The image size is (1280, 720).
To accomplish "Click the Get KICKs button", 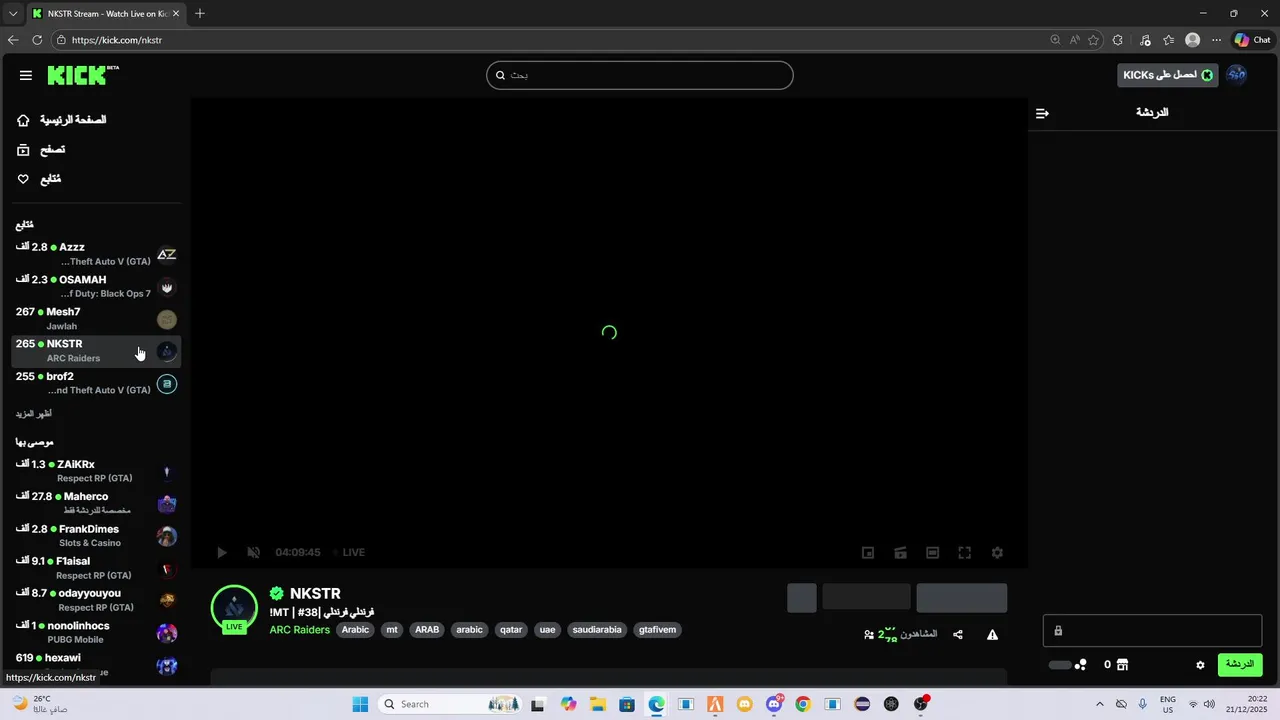I will click(x=1167, y=75).
